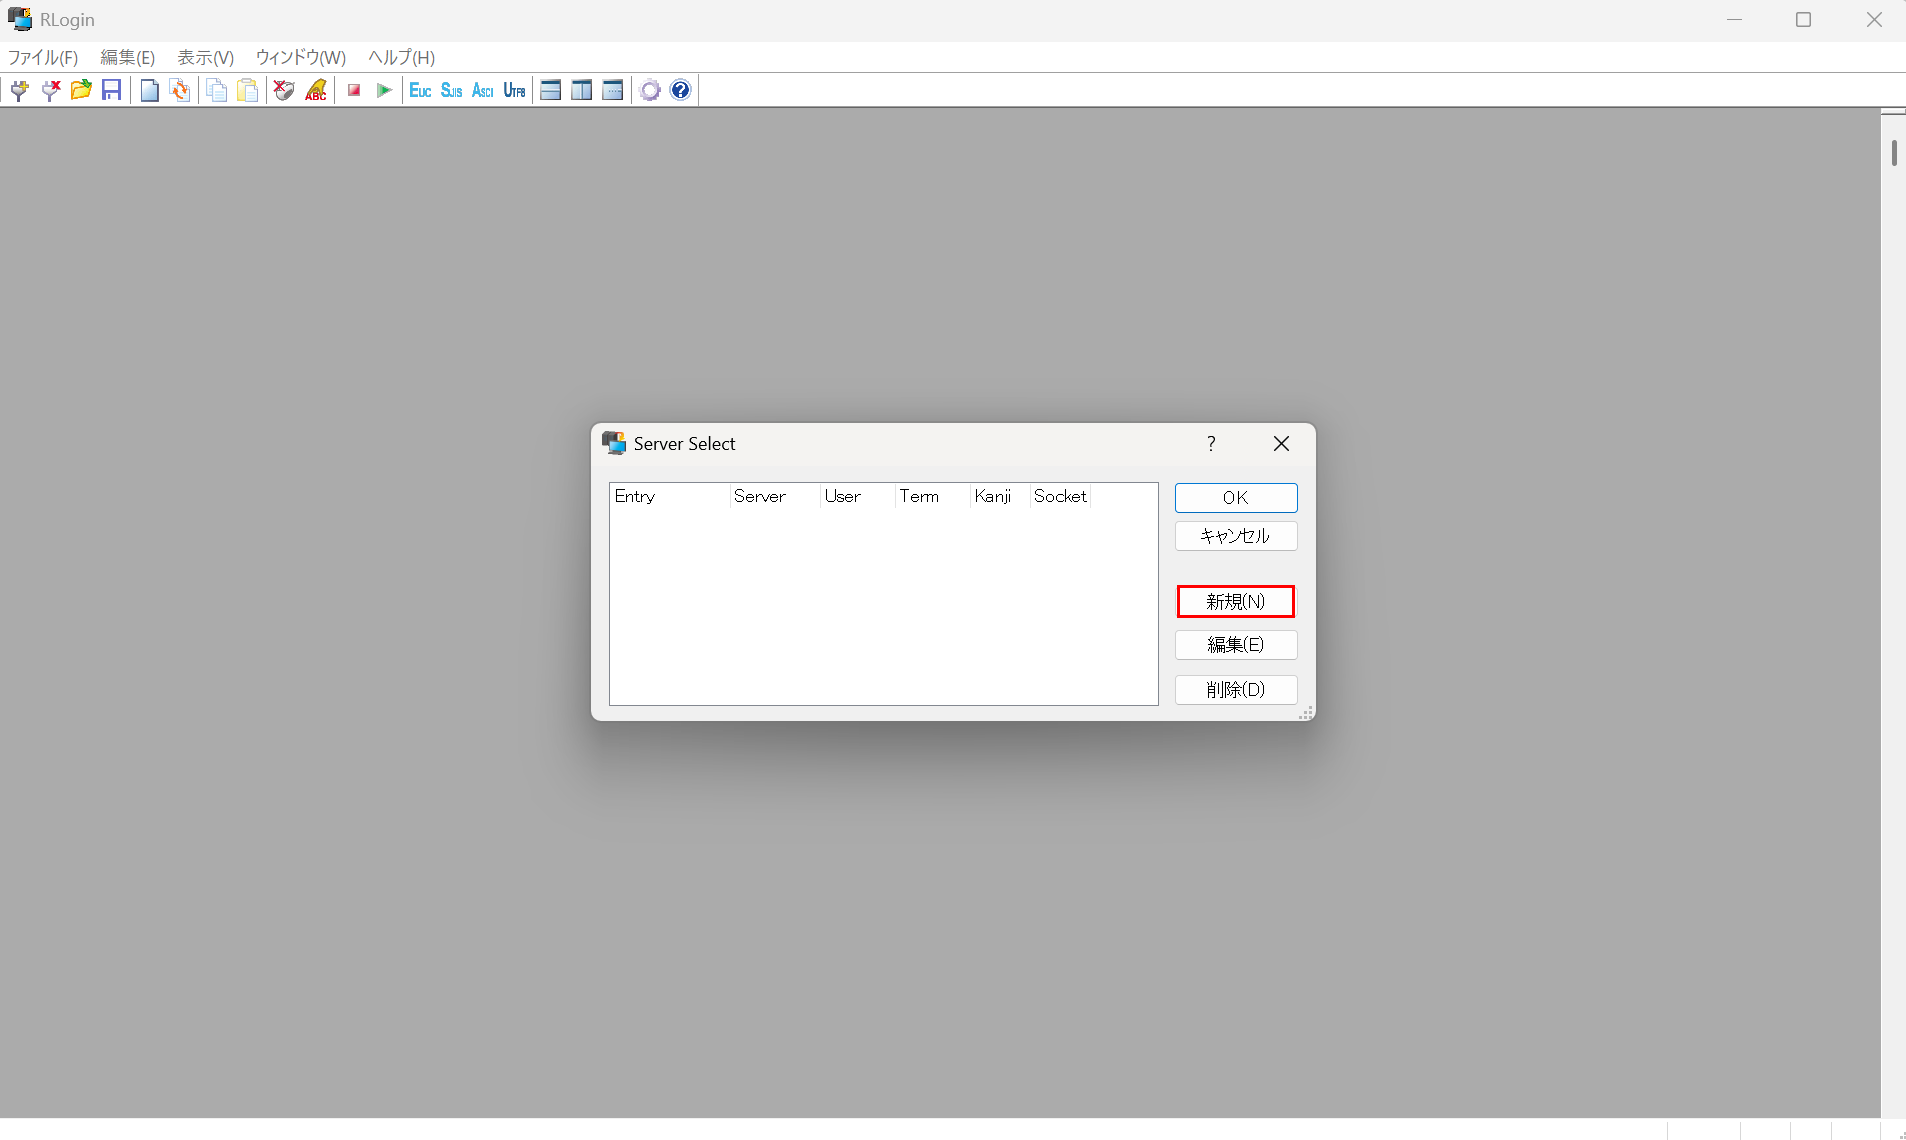
Task: Split the terminal horizontally
Action: point(550,90)
